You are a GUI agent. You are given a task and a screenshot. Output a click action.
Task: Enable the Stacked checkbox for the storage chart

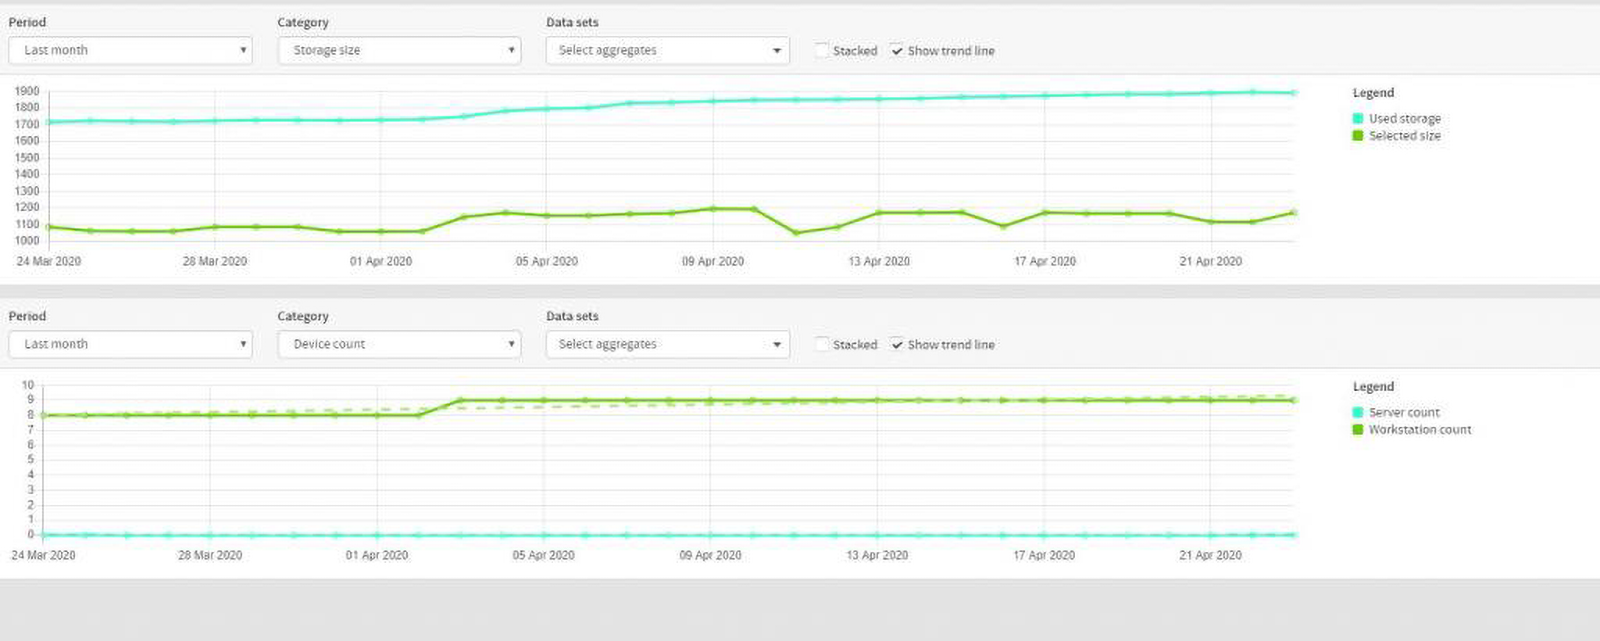pos(822,50)
